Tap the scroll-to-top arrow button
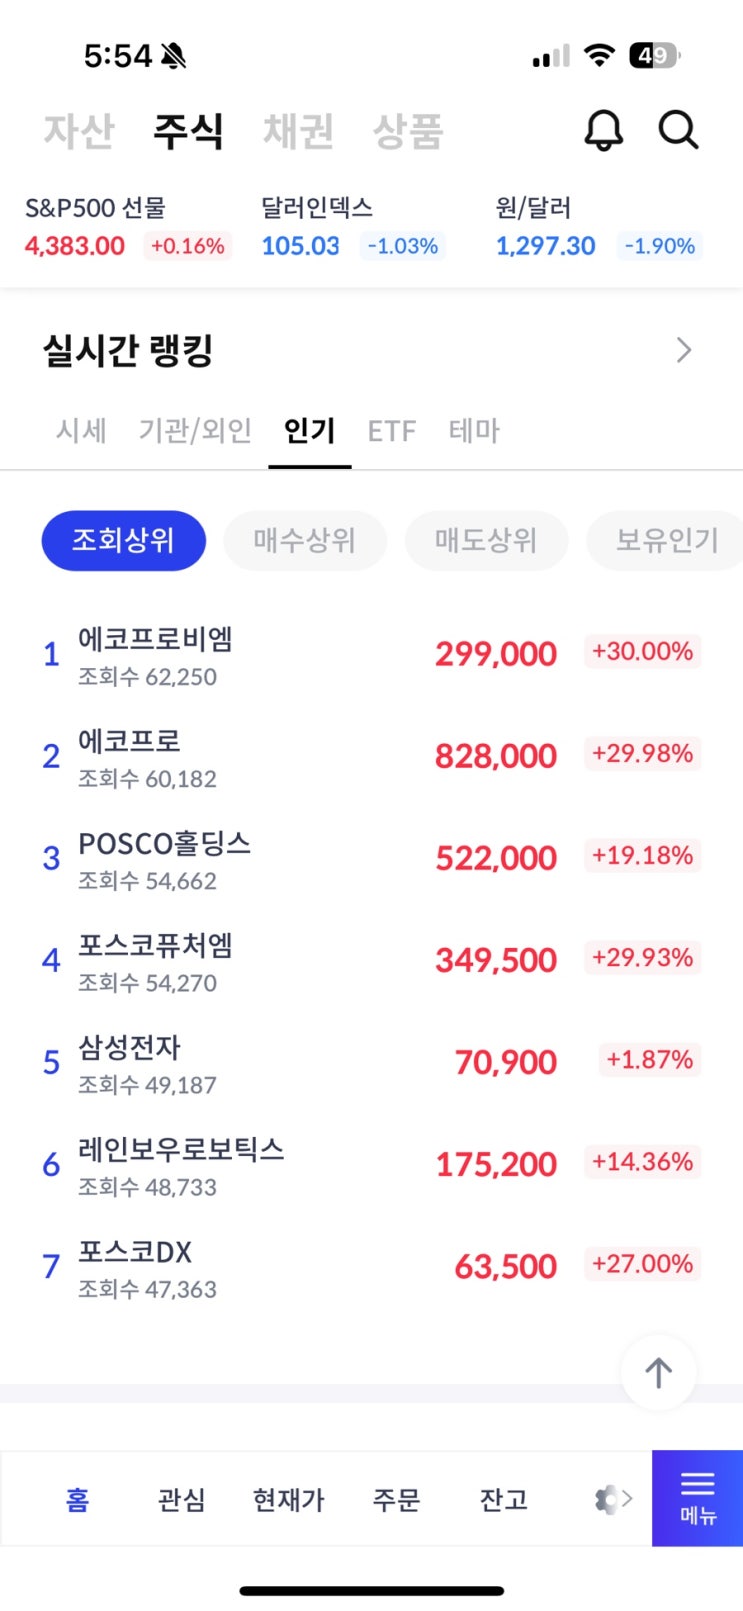743x1611 pixels. 658,1372
